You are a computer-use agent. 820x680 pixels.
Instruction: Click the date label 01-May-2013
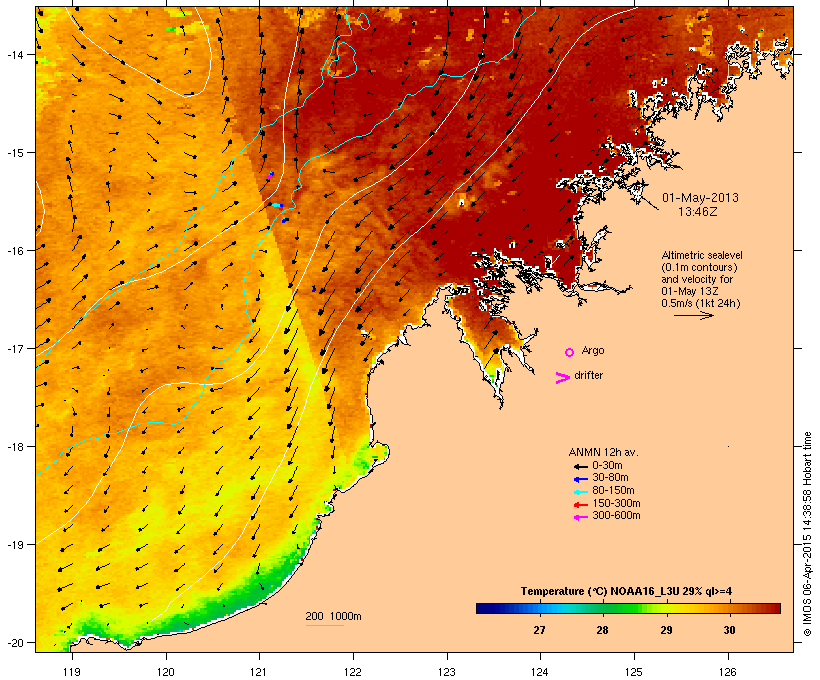click(700, 198)
